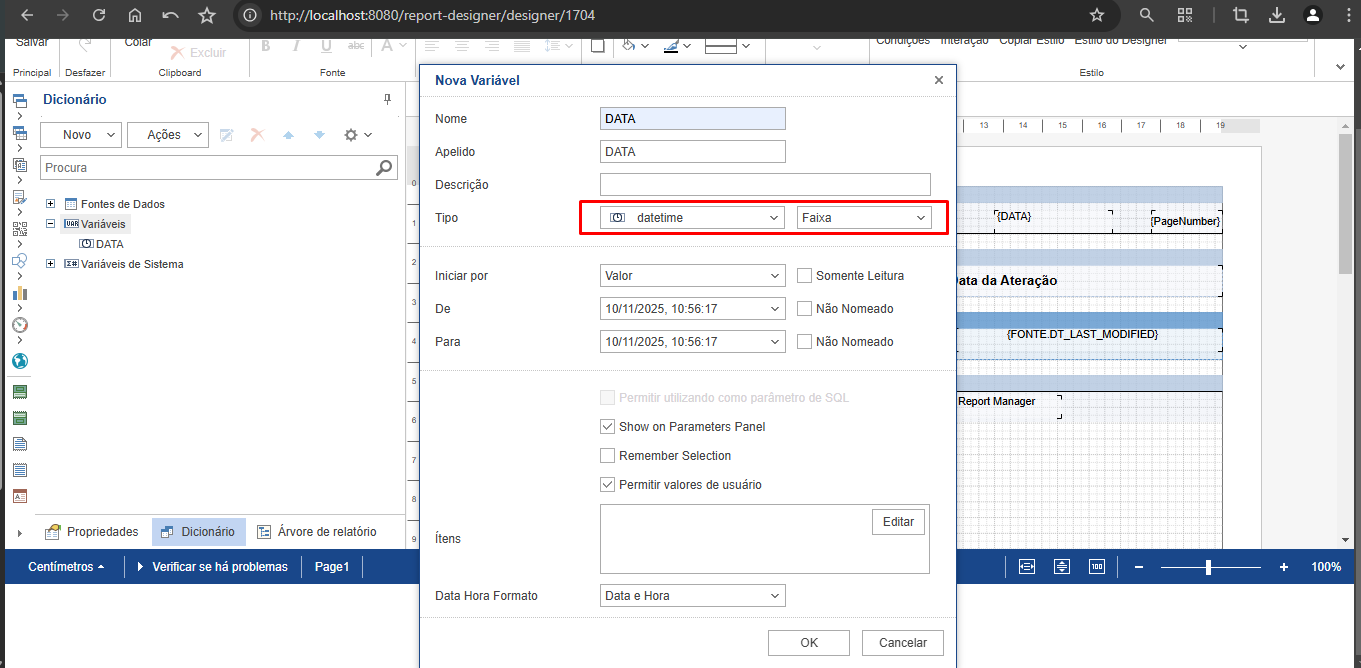Open the dictionary gear settings icon

[351, 135]
